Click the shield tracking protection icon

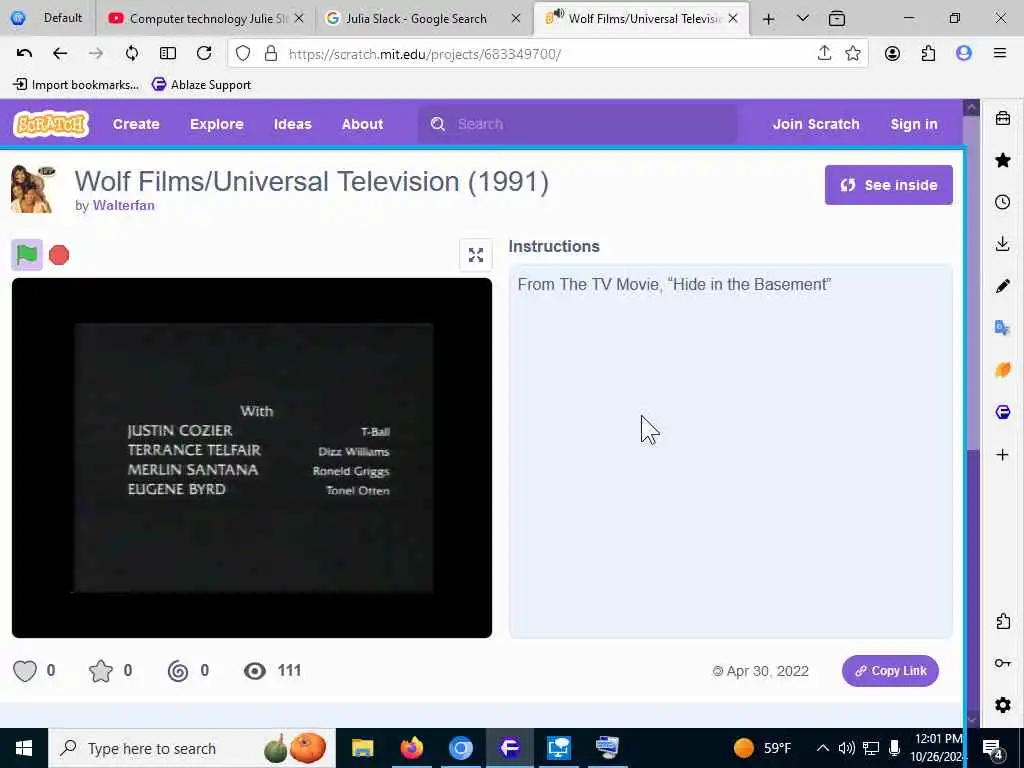pos(243,54)
